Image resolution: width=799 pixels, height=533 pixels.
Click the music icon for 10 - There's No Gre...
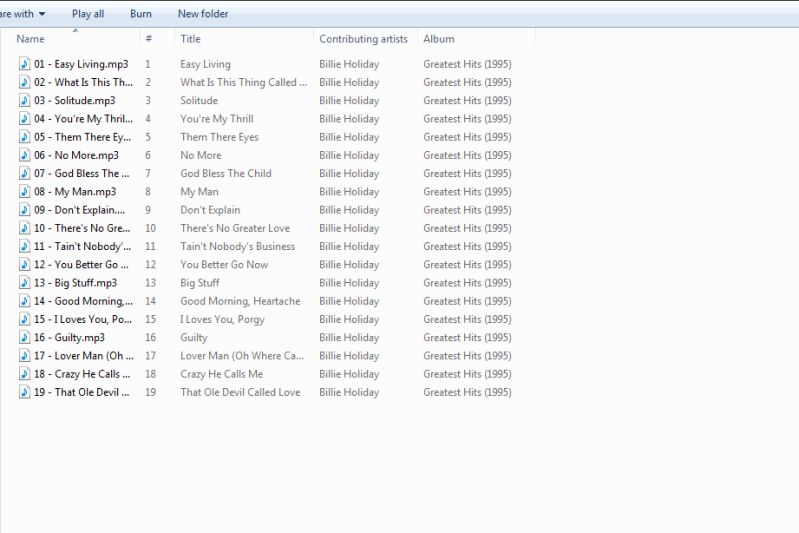pos(24,228)
